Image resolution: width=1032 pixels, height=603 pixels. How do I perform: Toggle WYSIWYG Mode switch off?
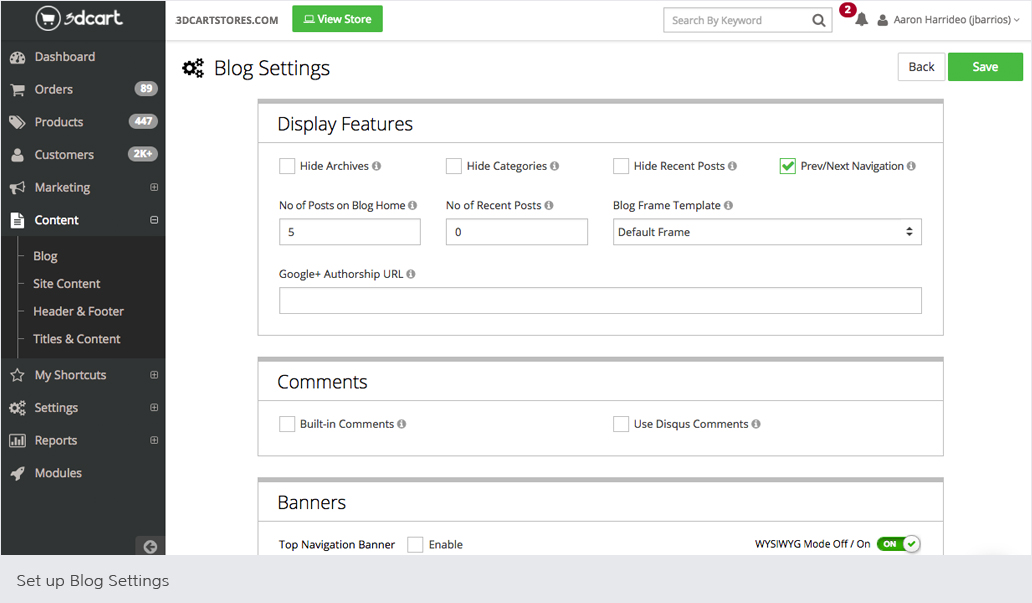click(898, 544)
